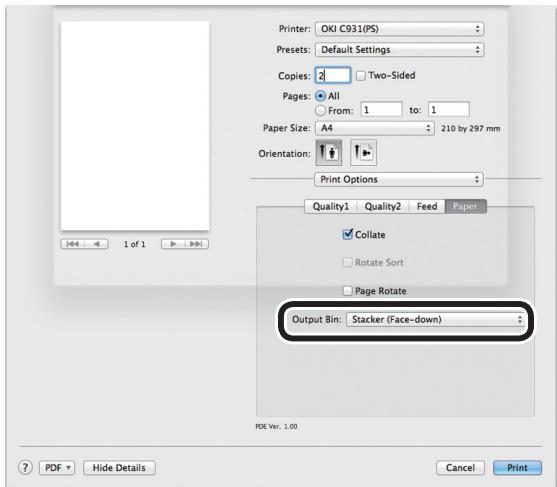Open the Presets Default Settings dropdown
557x487 pixels.
coord(399,50)
